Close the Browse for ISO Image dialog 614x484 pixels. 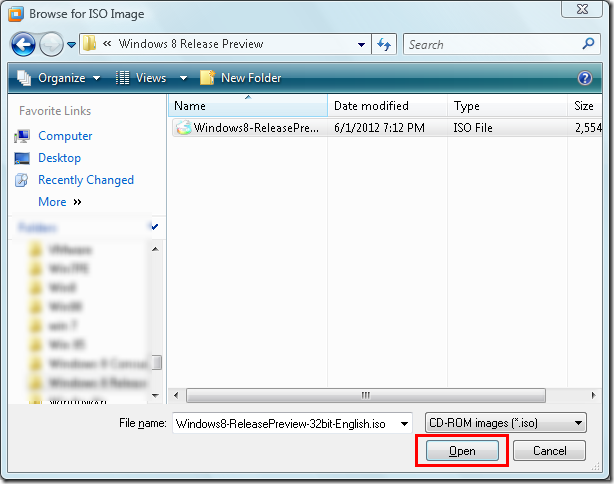[582, 9]
